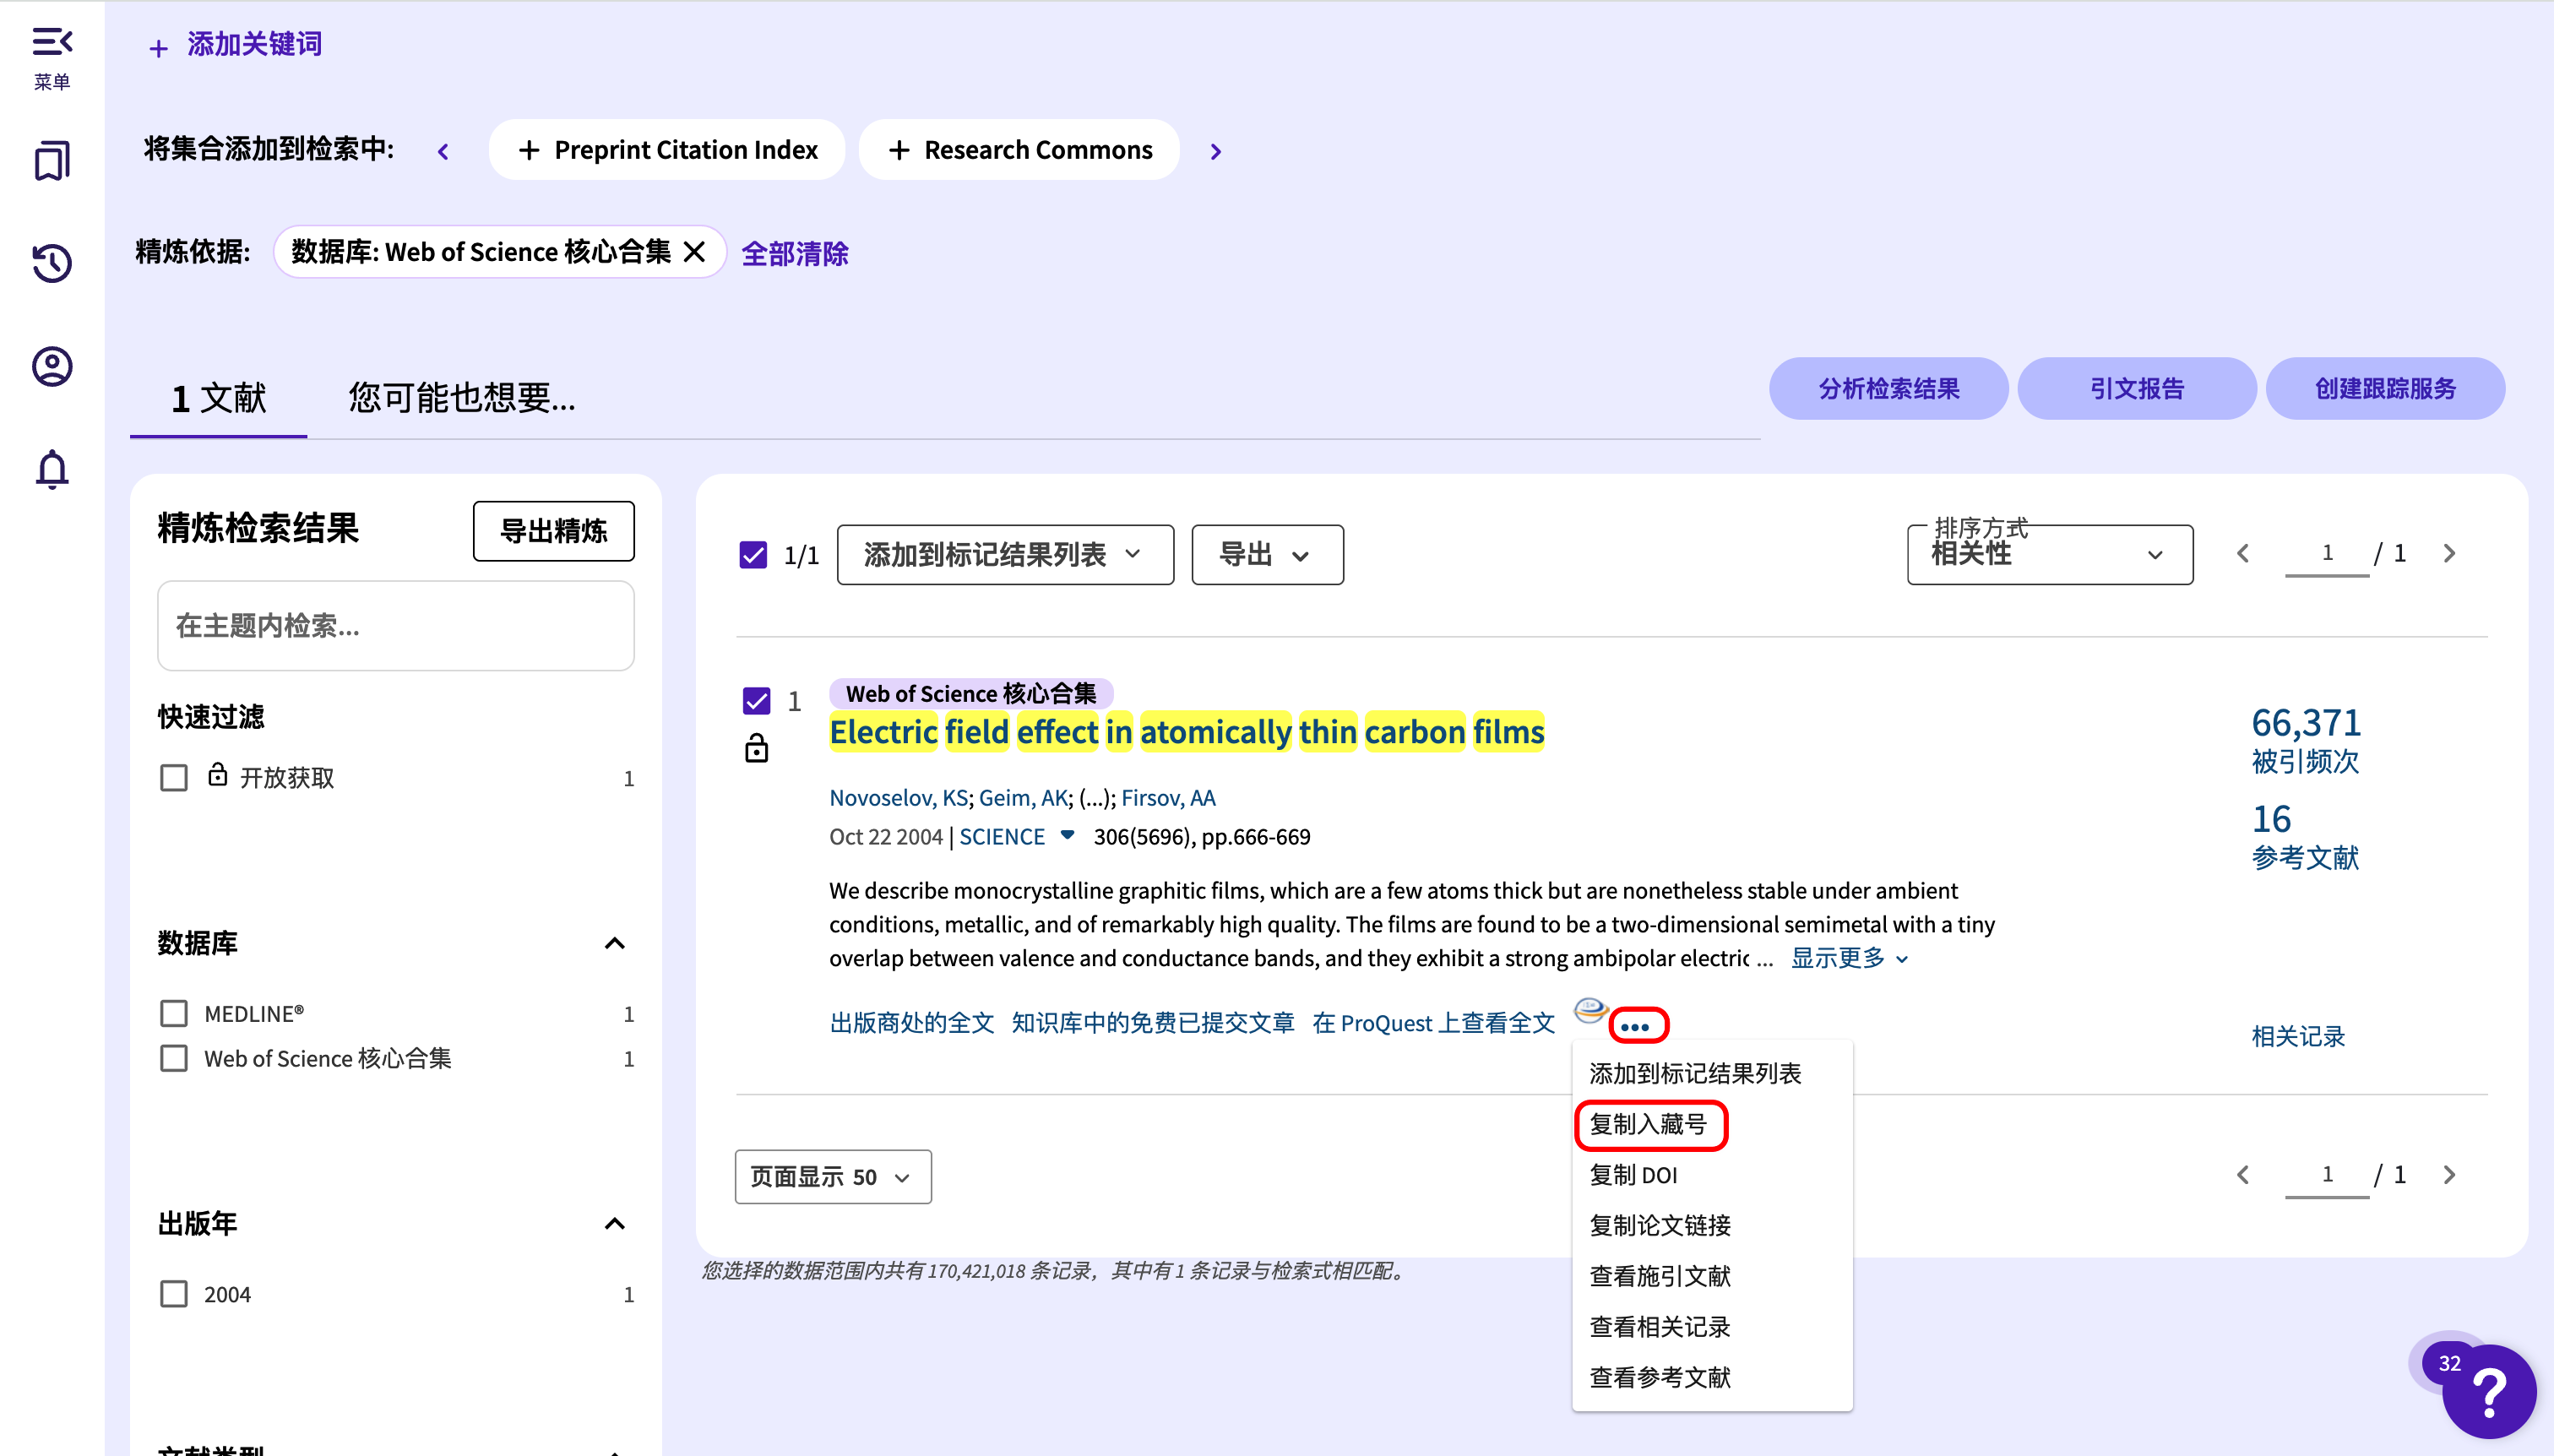The height and width of the screenshot is (1456, 2554).
Task: Collapse the sidebar menu icon
Action: click(52, 42)
